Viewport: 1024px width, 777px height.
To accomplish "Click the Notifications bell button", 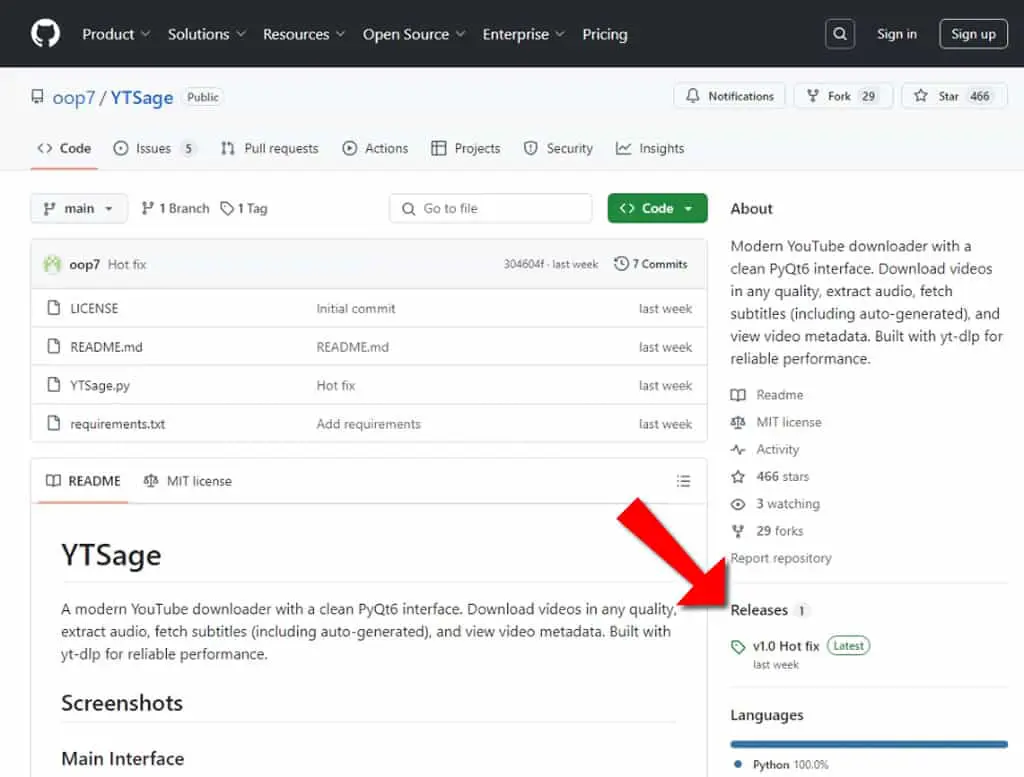I will coord(729,96).
